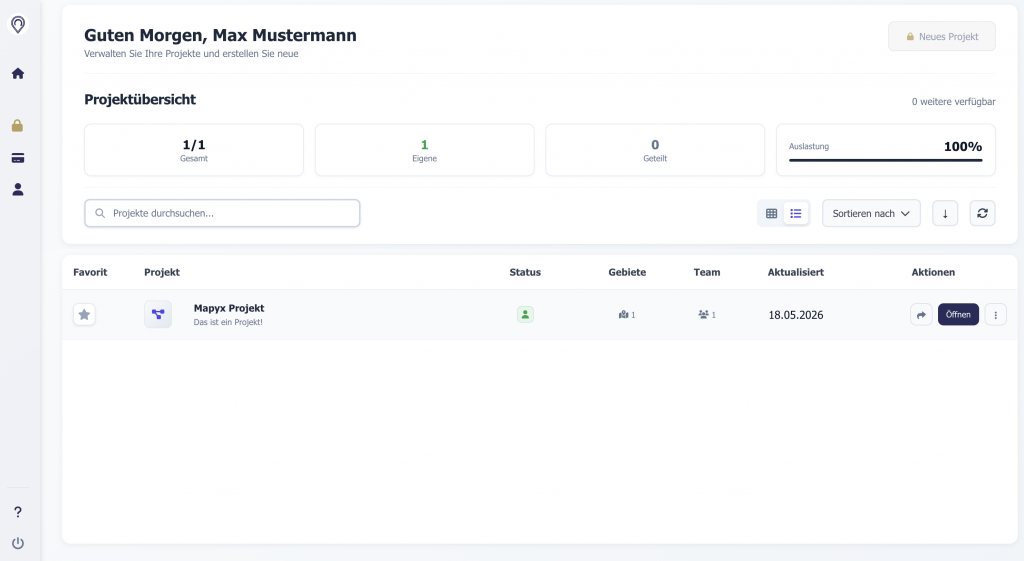The image size is (1024, 561).
Task: Click the Gesamt 1/1 stat card
Action: pos(194,150)
